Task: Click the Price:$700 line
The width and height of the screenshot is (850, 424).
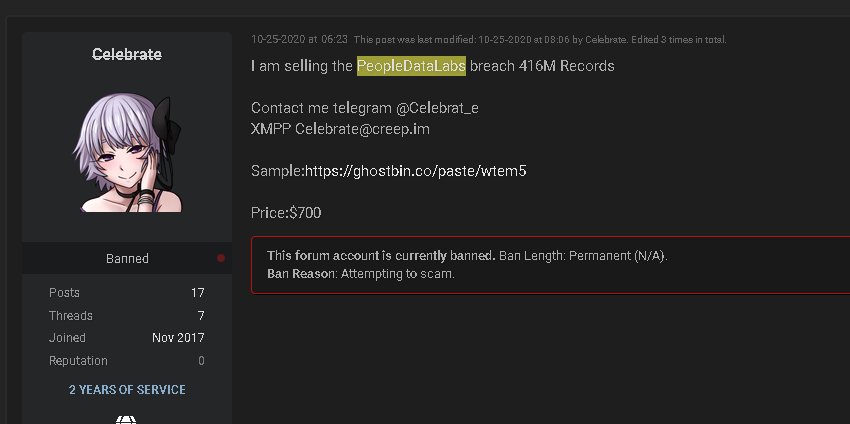Action: [x=286, y=213]
